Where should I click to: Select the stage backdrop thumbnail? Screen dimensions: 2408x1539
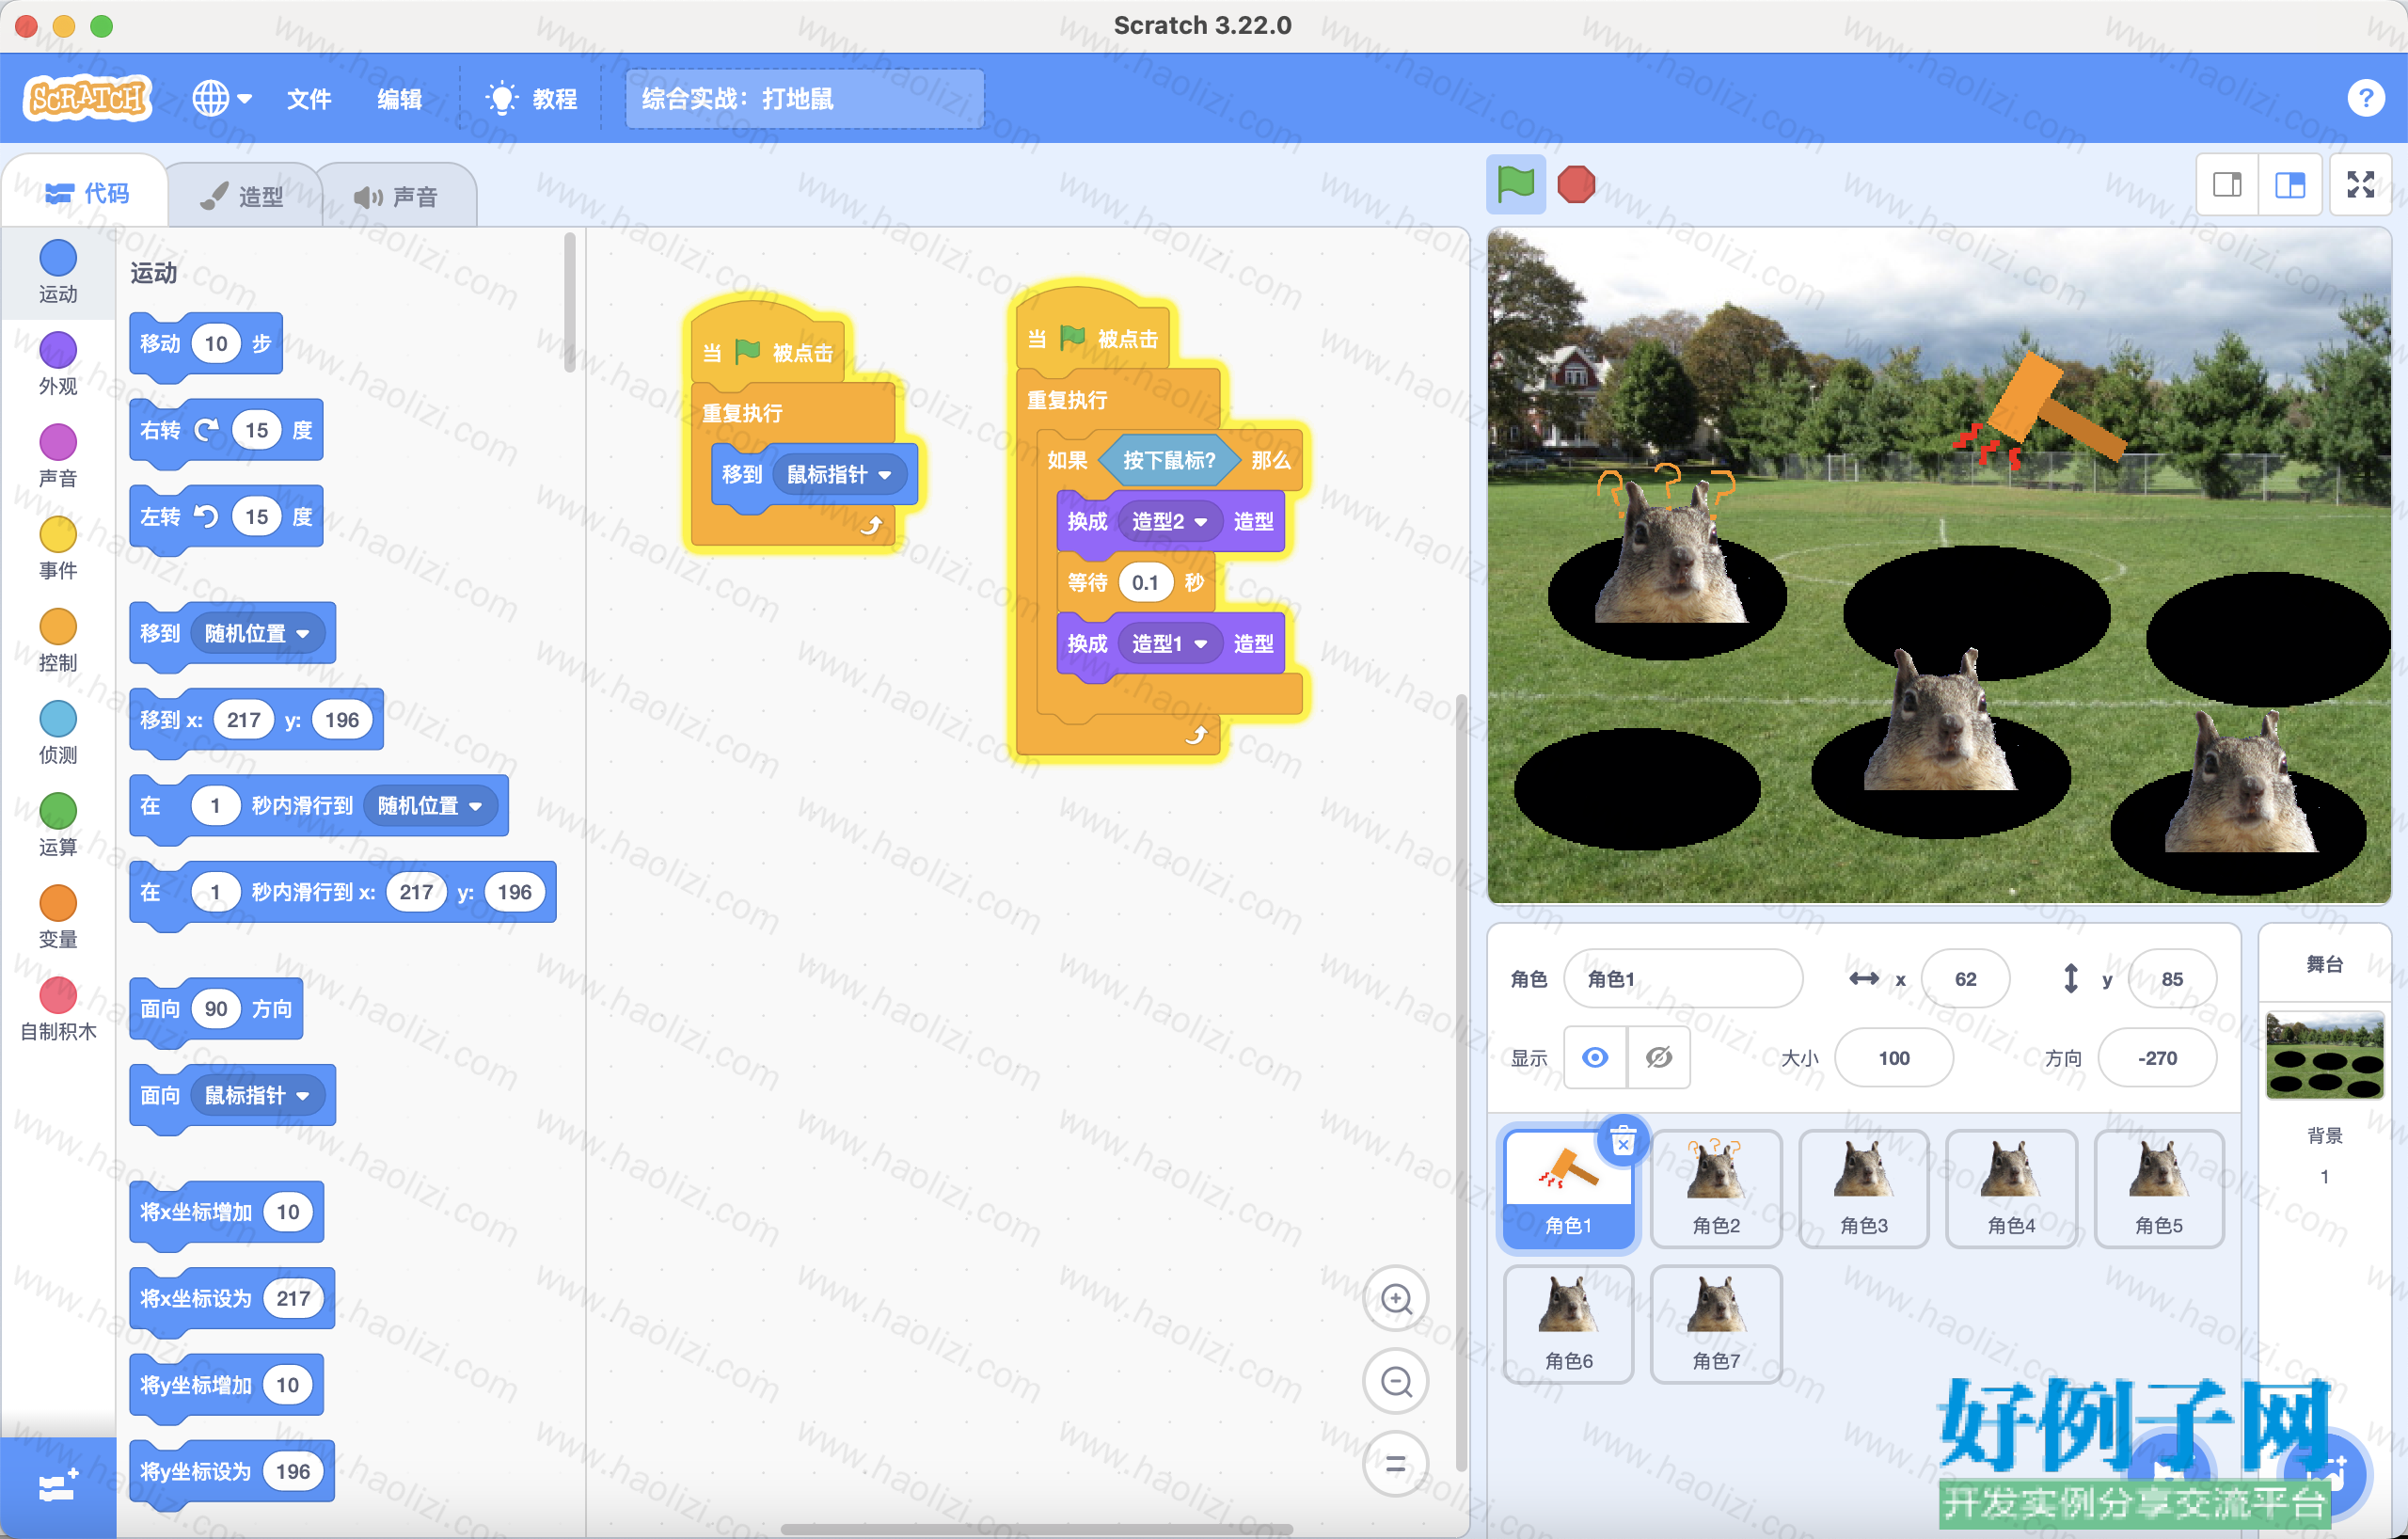tap(2323, 1055)
